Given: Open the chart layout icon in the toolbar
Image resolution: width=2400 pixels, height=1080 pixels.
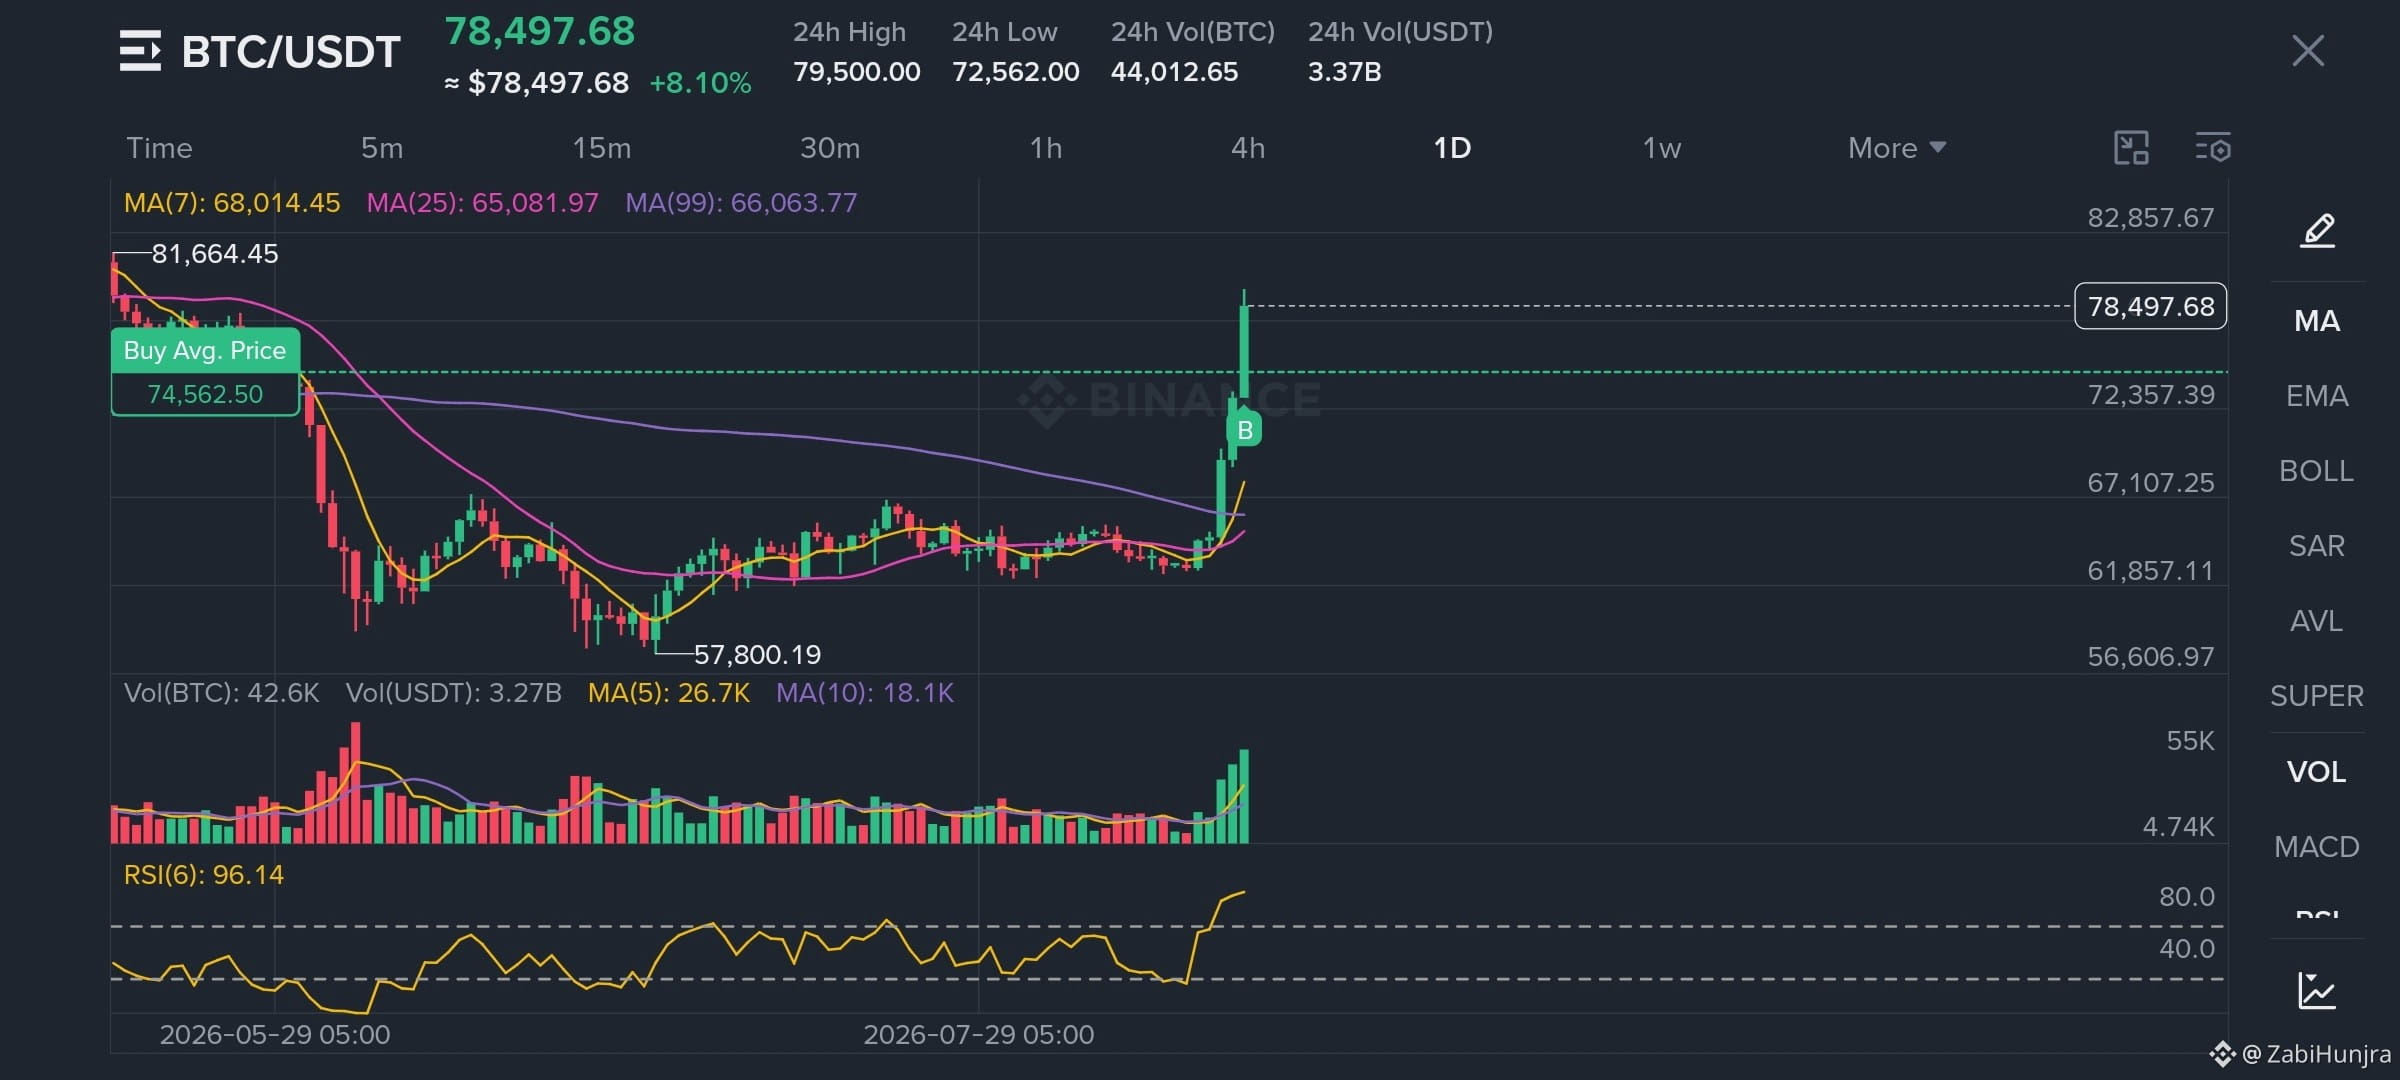Looking at the screenshot, I should click(2131, 148).
